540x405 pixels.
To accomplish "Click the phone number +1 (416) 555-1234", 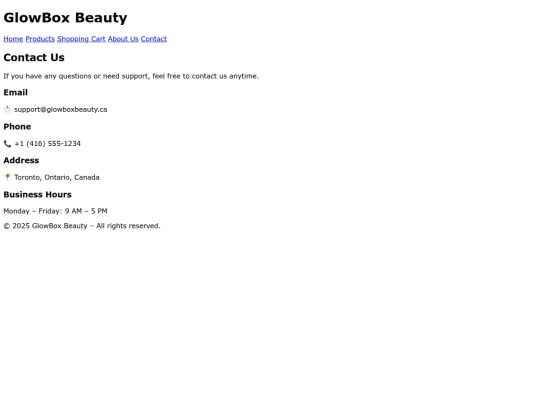I will click(48, 144).
